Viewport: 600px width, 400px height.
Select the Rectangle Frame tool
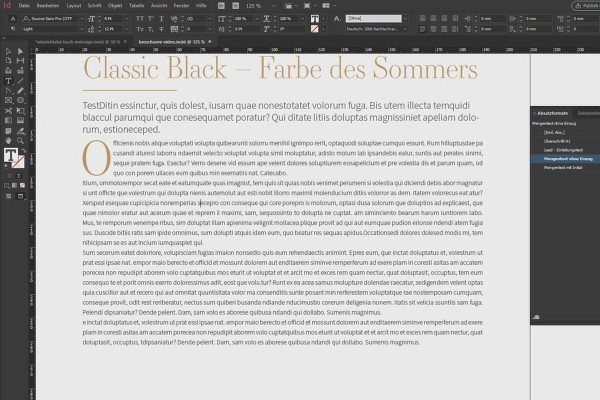[x=8, y=100]
